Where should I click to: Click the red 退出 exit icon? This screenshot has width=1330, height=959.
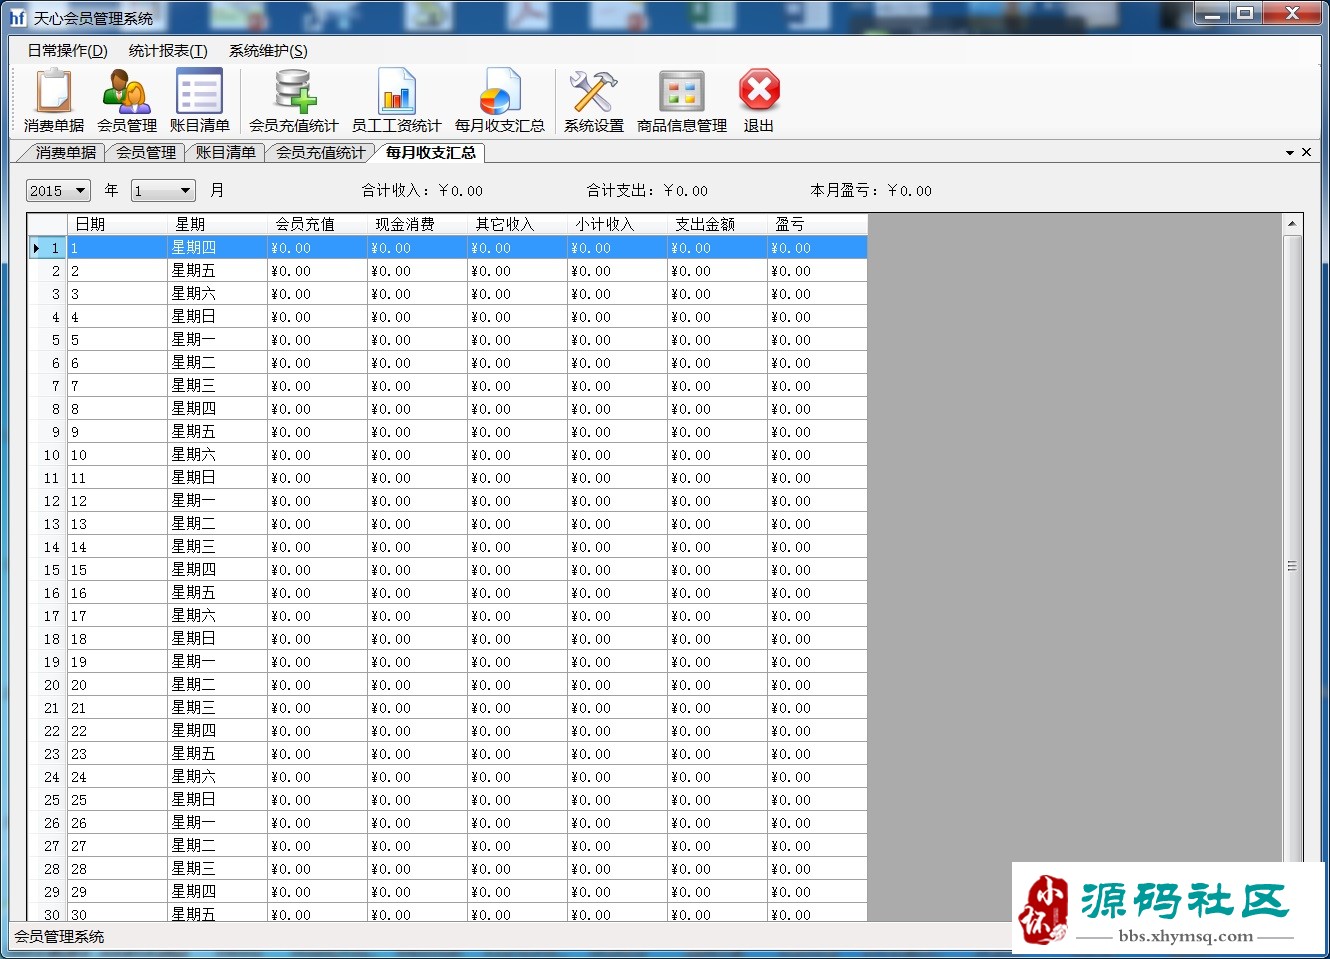pos(759,101)
